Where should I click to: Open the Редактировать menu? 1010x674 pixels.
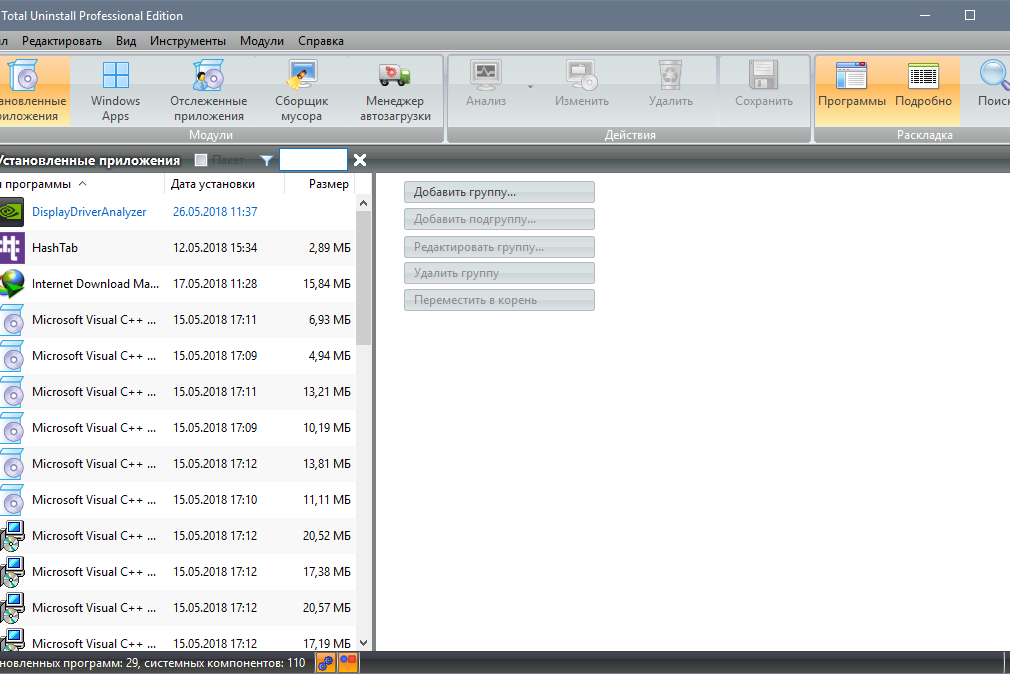[x=62, y=41]
